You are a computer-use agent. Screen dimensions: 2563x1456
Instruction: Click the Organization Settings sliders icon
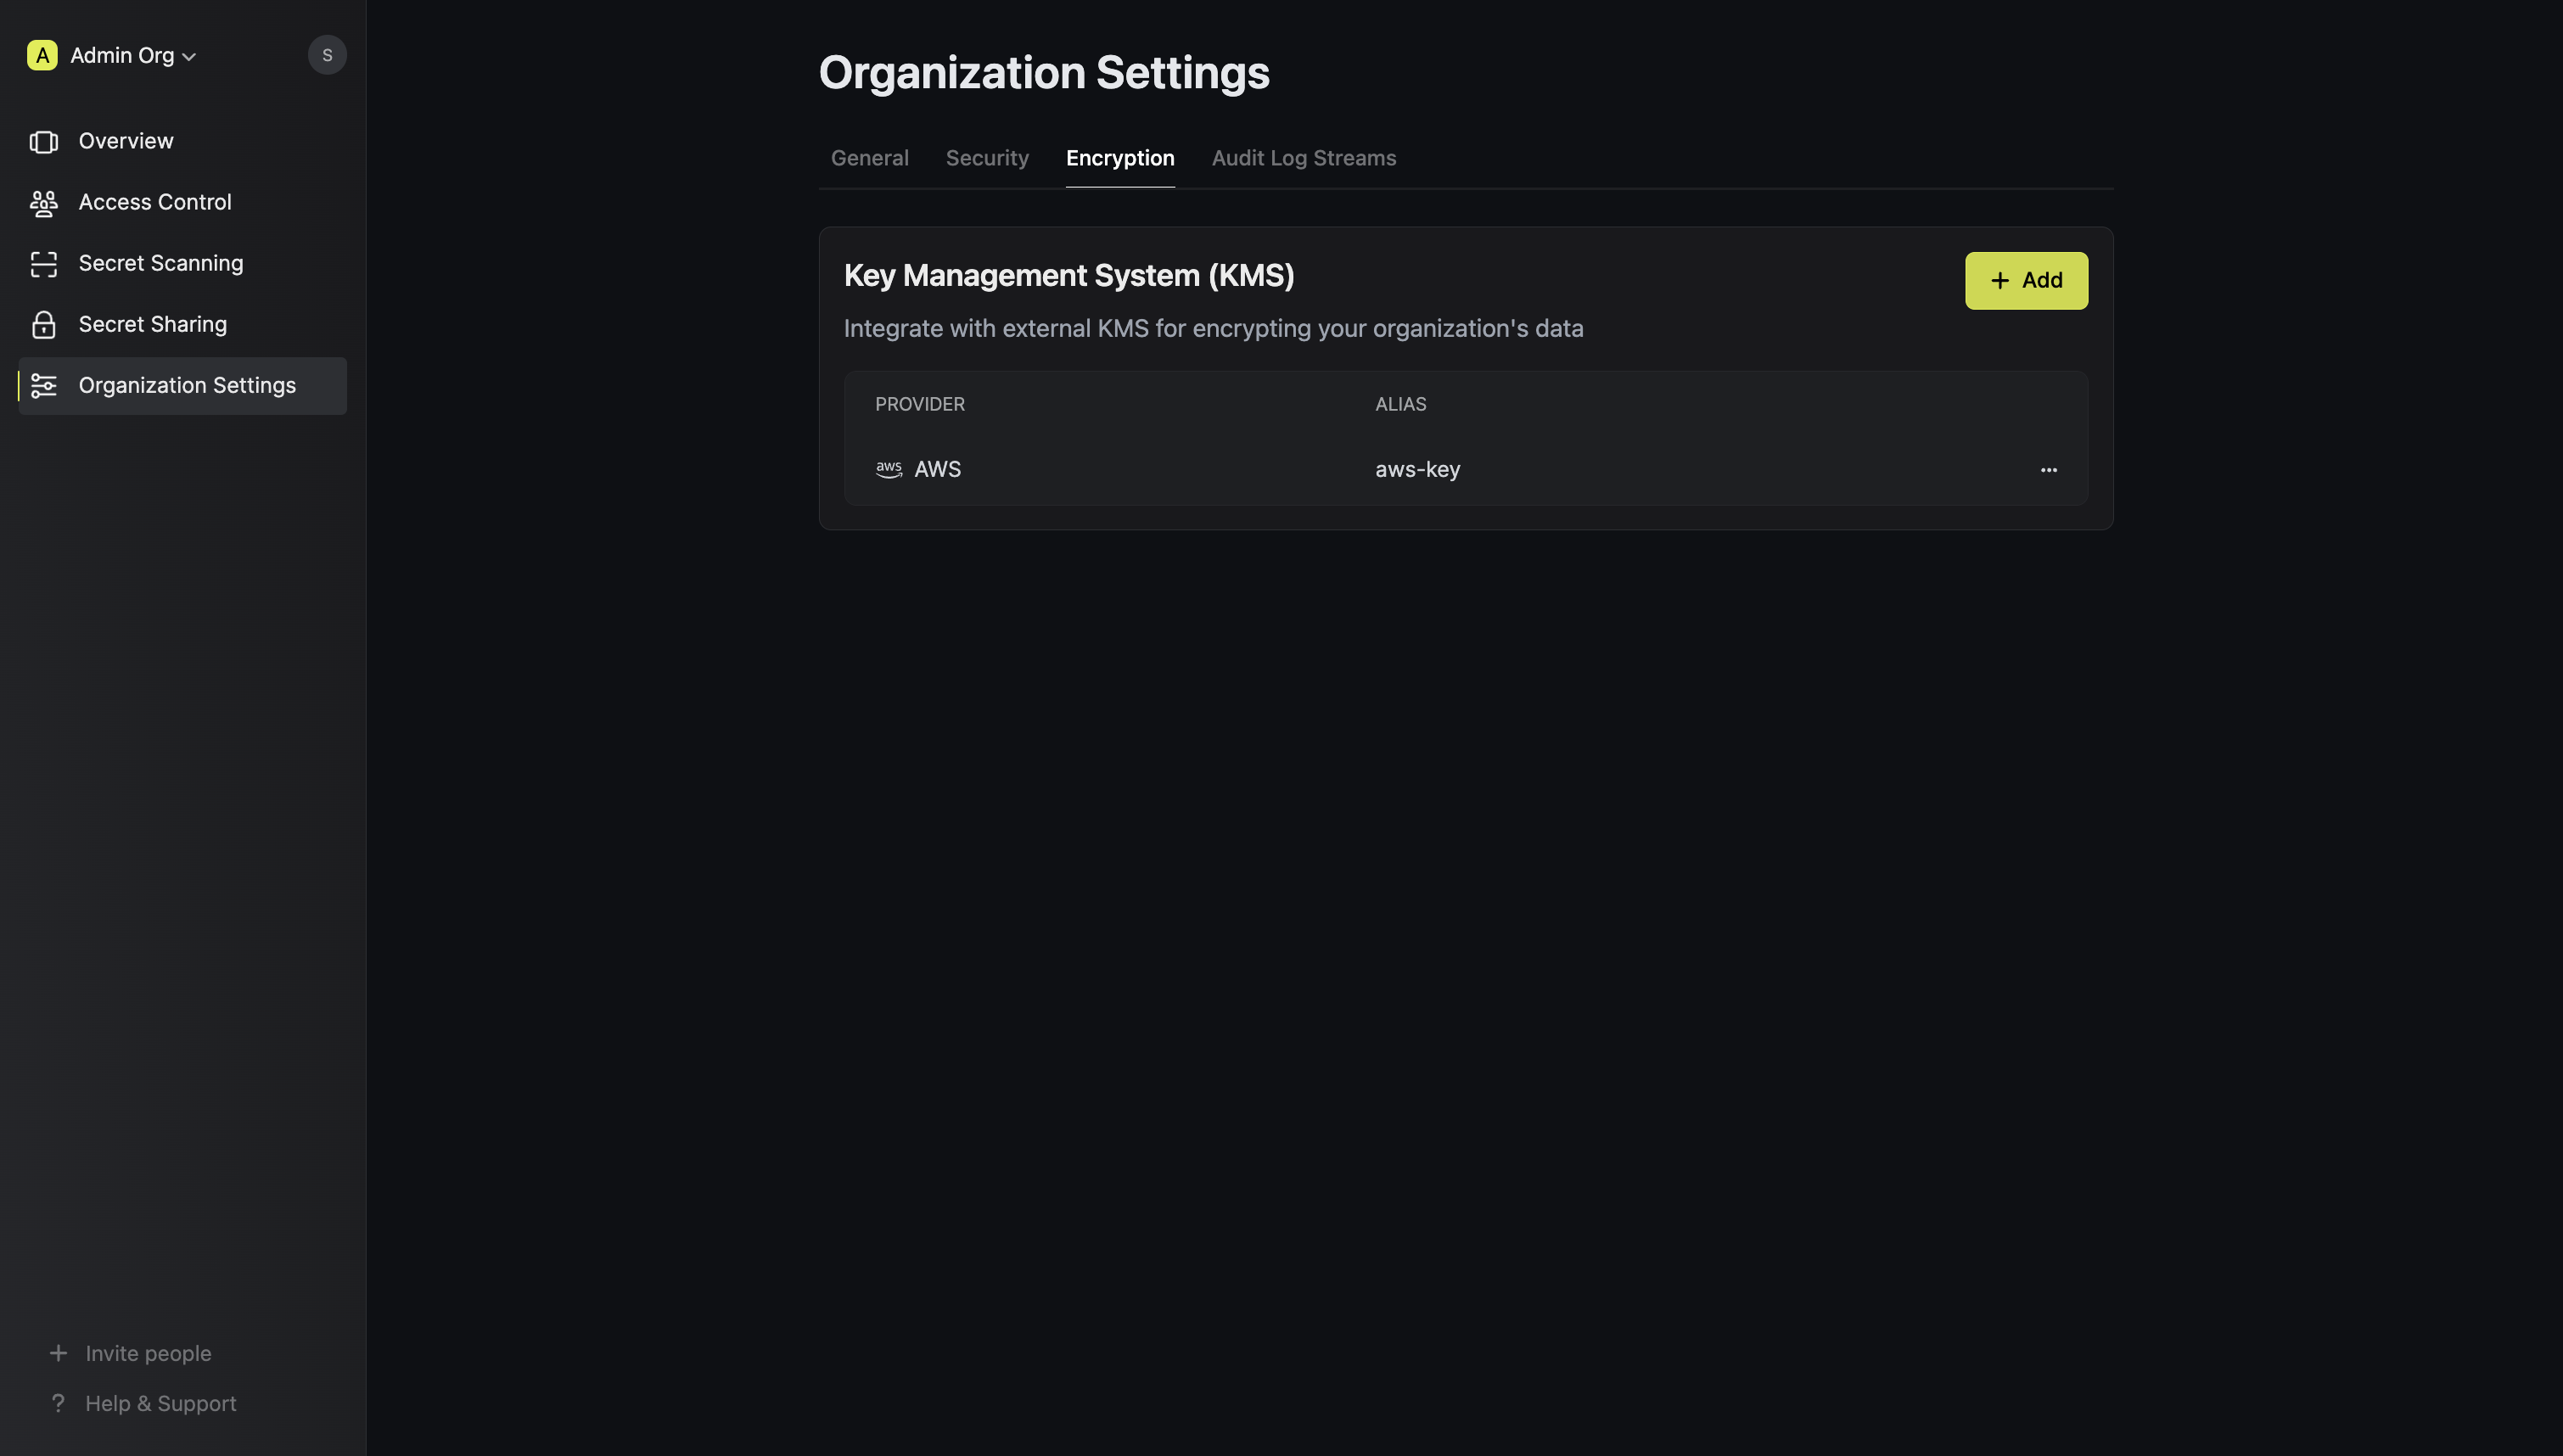[x=44, y=386]
